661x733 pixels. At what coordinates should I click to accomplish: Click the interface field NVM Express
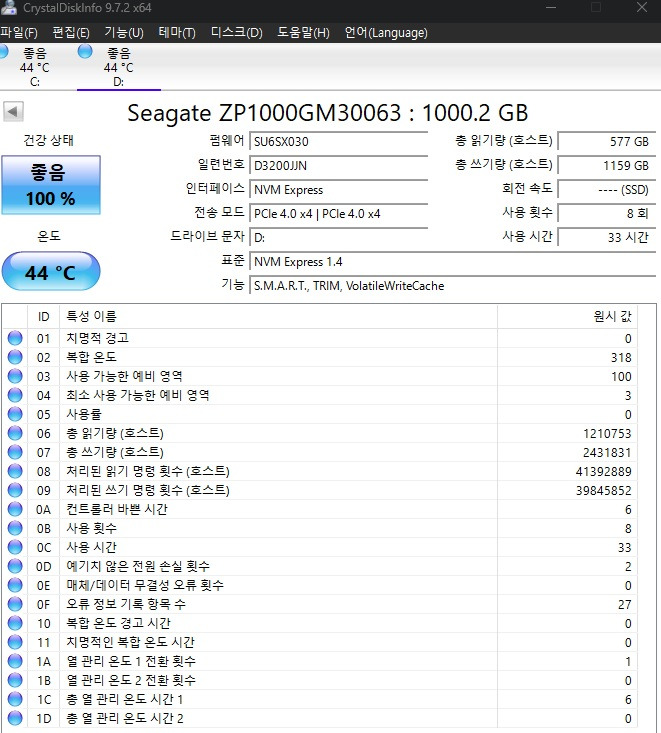point(339,190)
